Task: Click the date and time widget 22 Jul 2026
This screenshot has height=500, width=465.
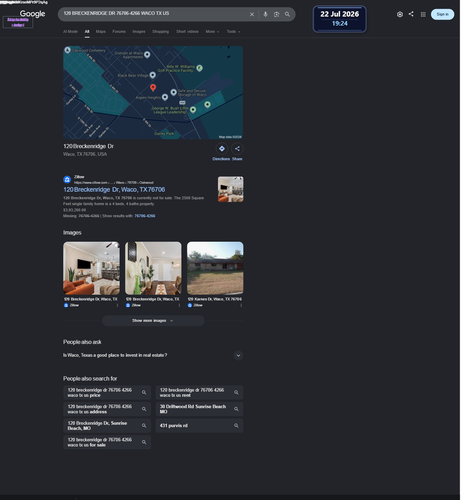Action: (x=340, y=19)
